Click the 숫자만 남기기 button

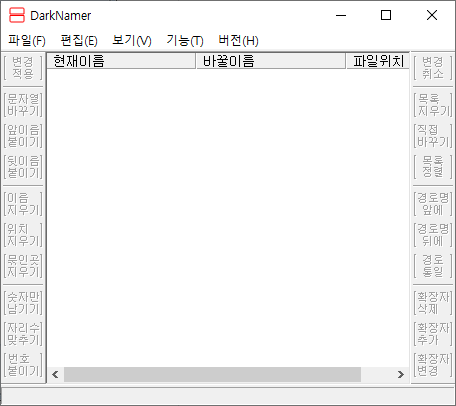23,303
